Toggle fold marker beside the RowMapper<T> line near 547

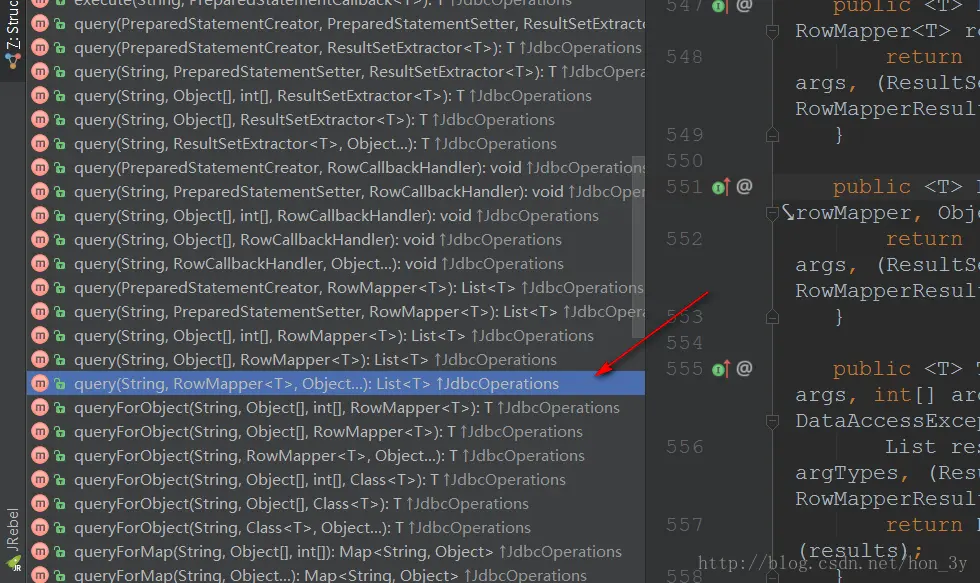772,31
